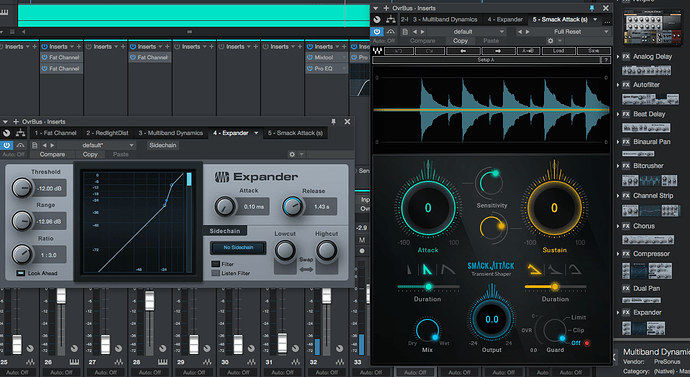Open Smack Attack tab dropdown arrow

[595, 19]
